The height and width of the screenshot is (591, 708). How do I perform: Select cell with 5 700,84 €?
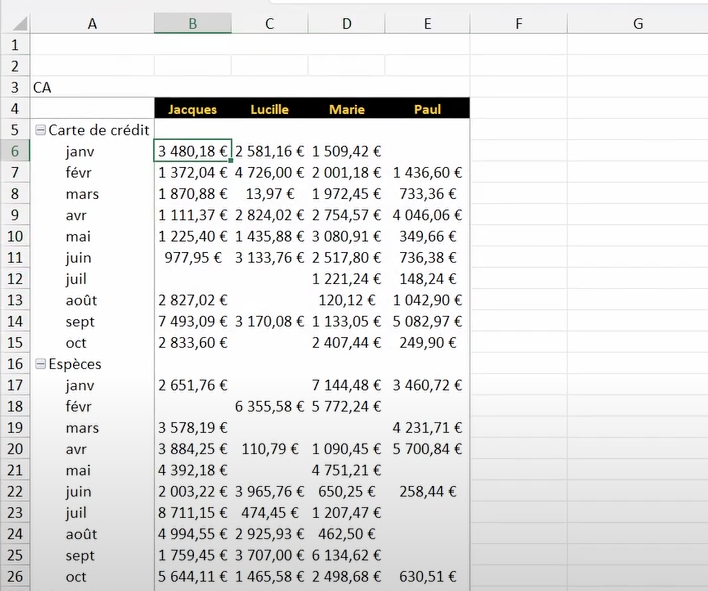click(x=427, y=449)
